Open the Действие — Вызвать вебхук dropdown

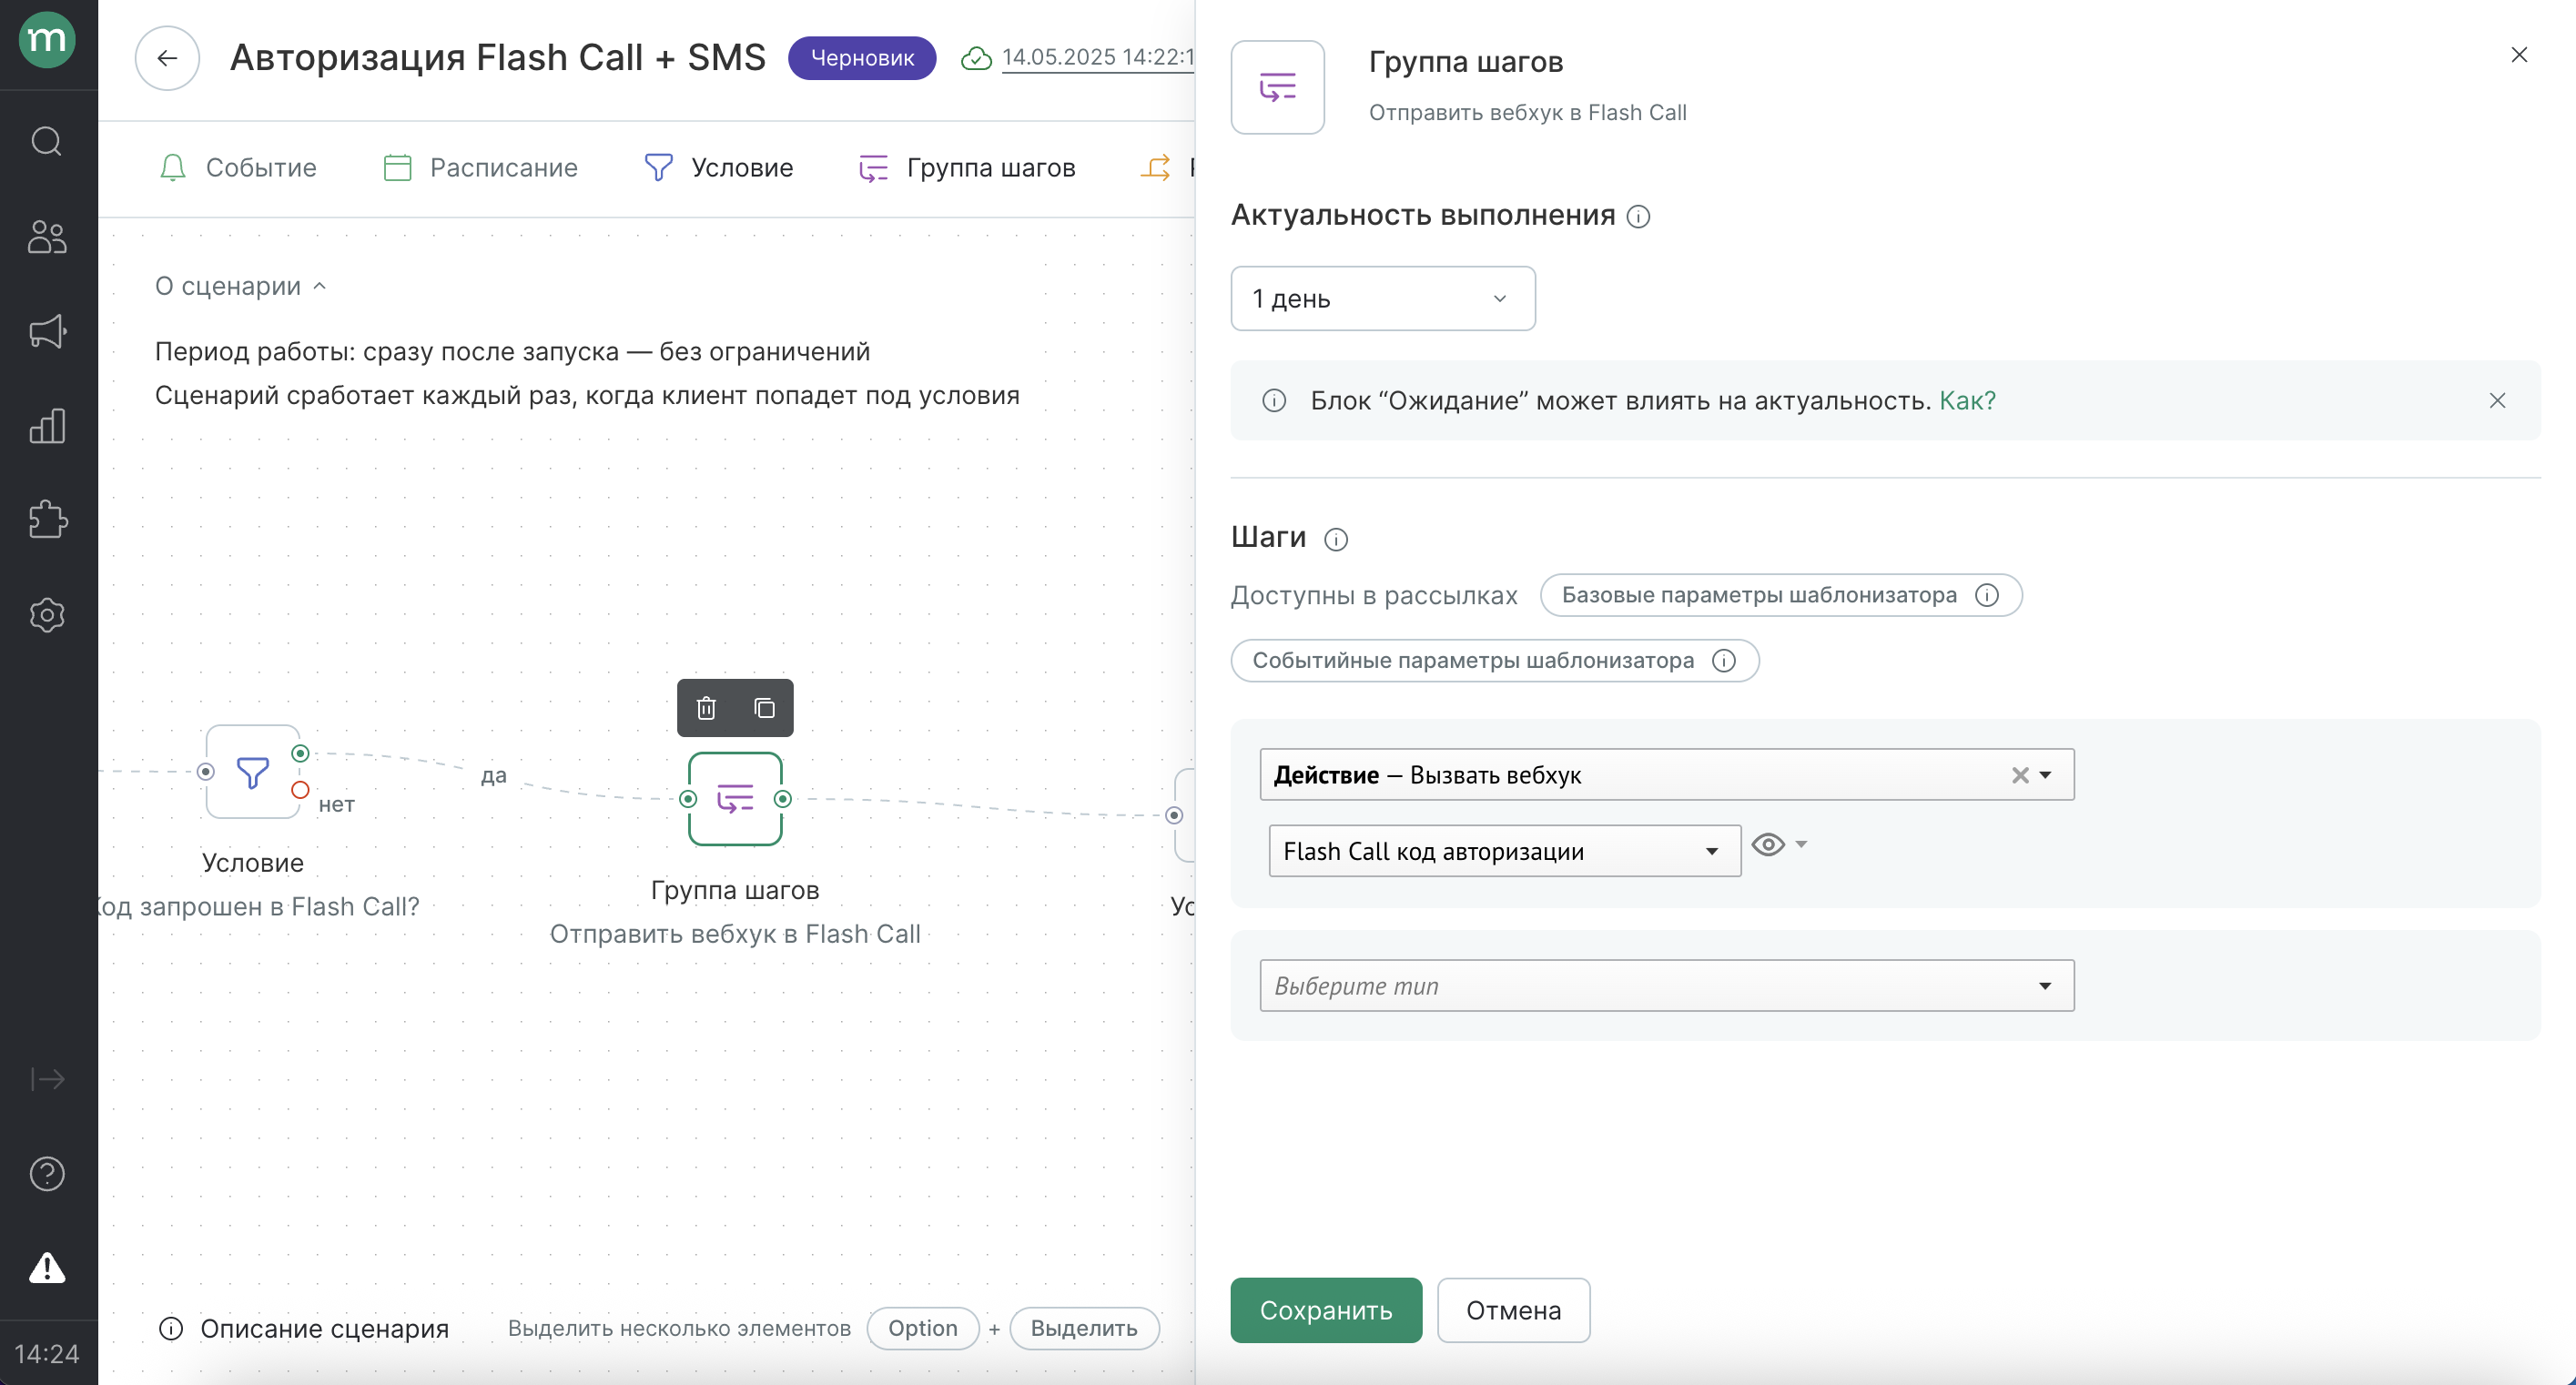[x=1667, y=774]
